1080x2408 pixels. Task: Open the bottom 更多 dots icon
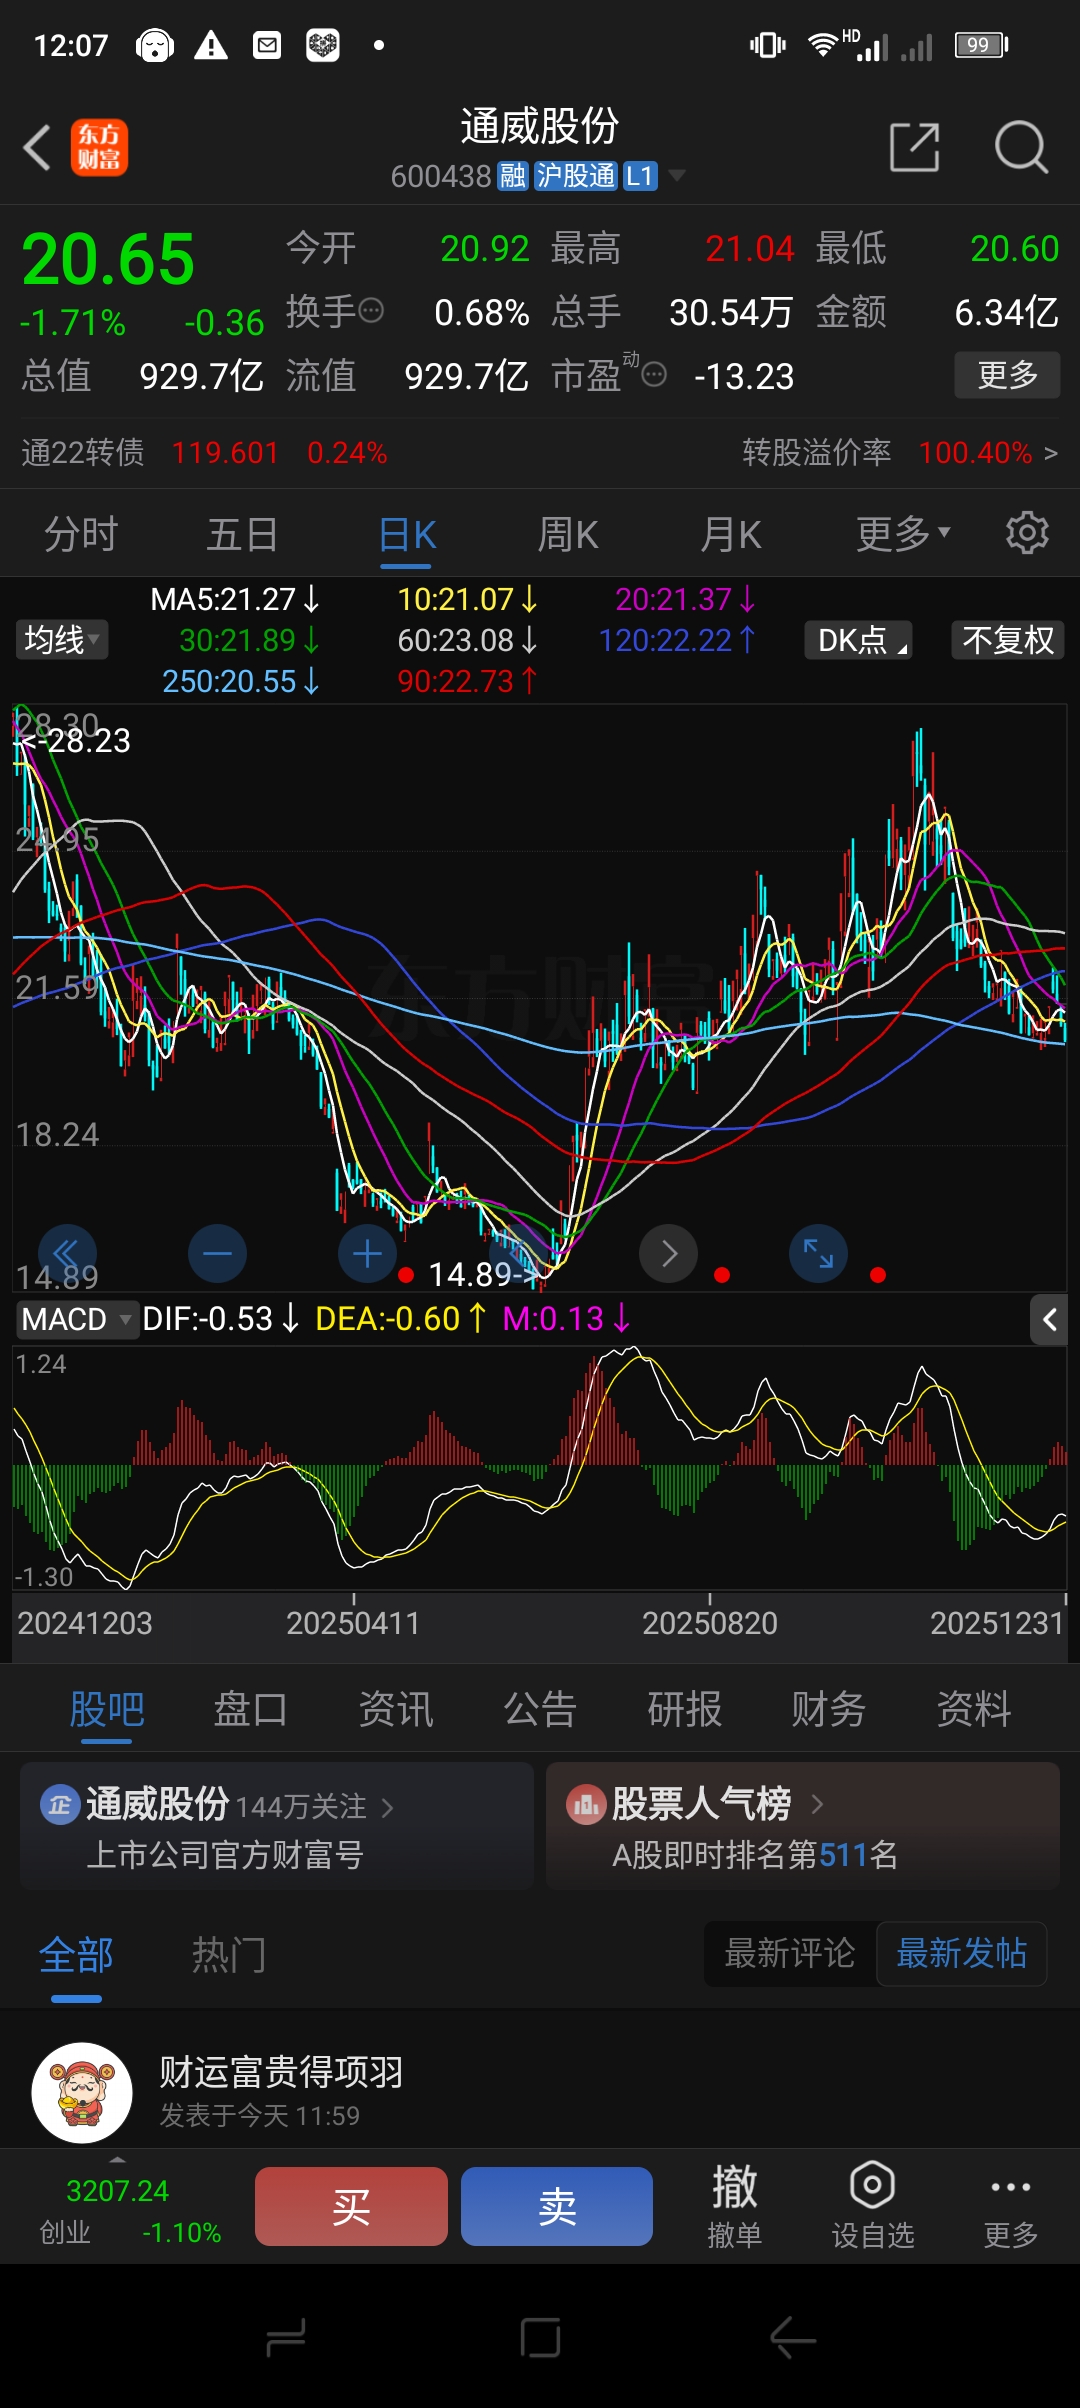(x=1011, y=2187)
